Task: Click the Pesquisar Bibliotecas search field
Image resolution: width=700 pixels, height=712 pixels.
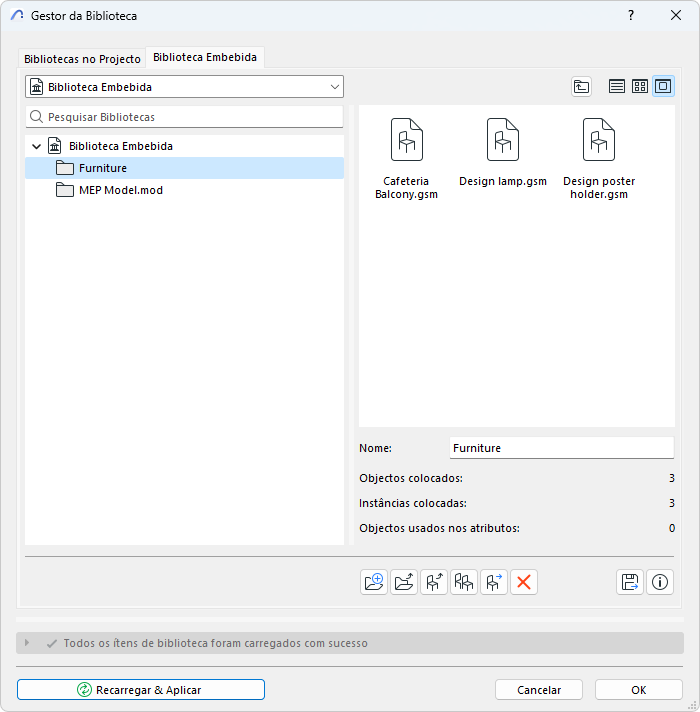Action: click(x=184, y=117)
